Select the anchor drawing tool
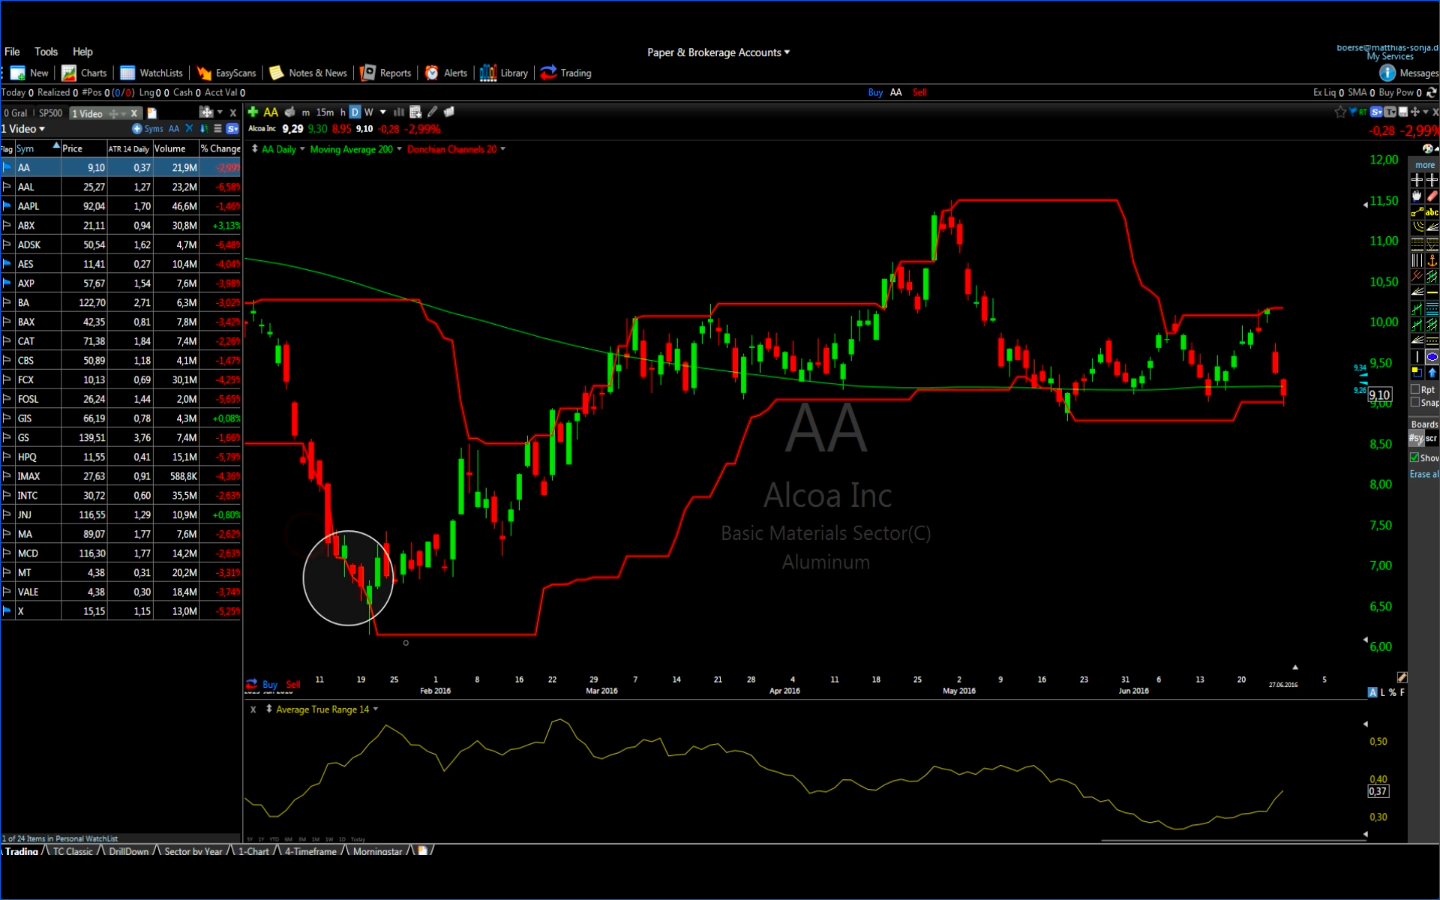Screen dimensions: 1440x900 (1432, 260)
